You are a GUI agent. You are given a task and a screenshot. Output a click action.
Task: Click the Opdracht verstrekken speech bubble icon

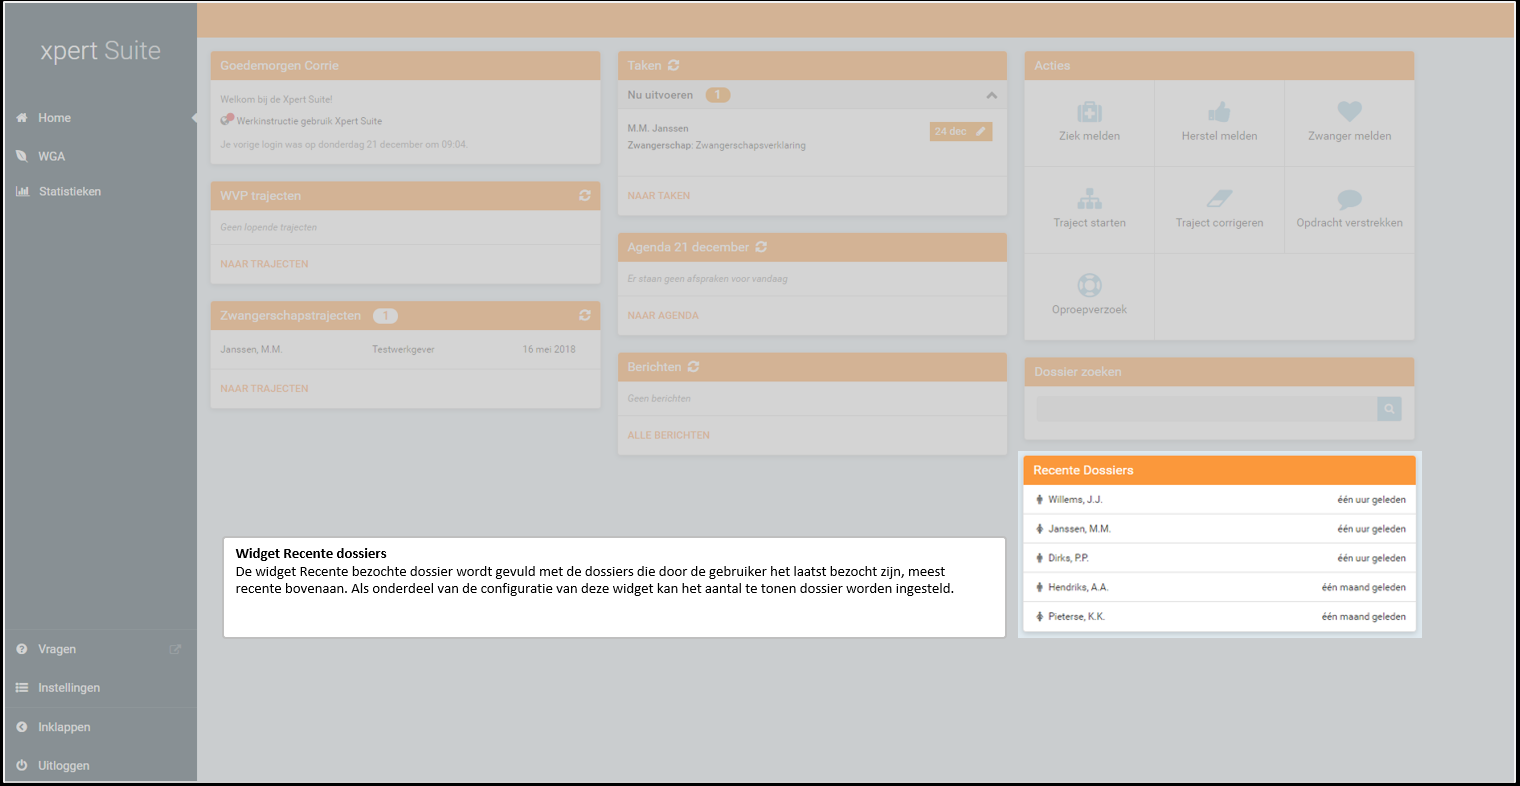1349,199
